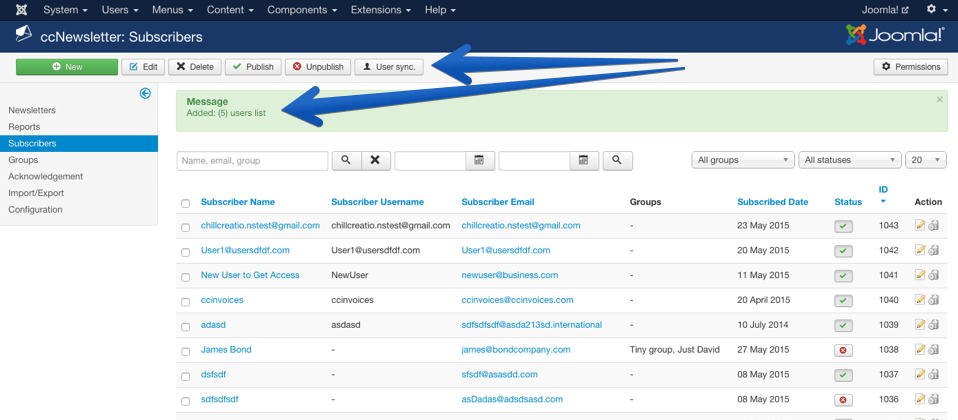958x420 pixels.
Task: Open the Content menu
Action: (x=230, y=10)
